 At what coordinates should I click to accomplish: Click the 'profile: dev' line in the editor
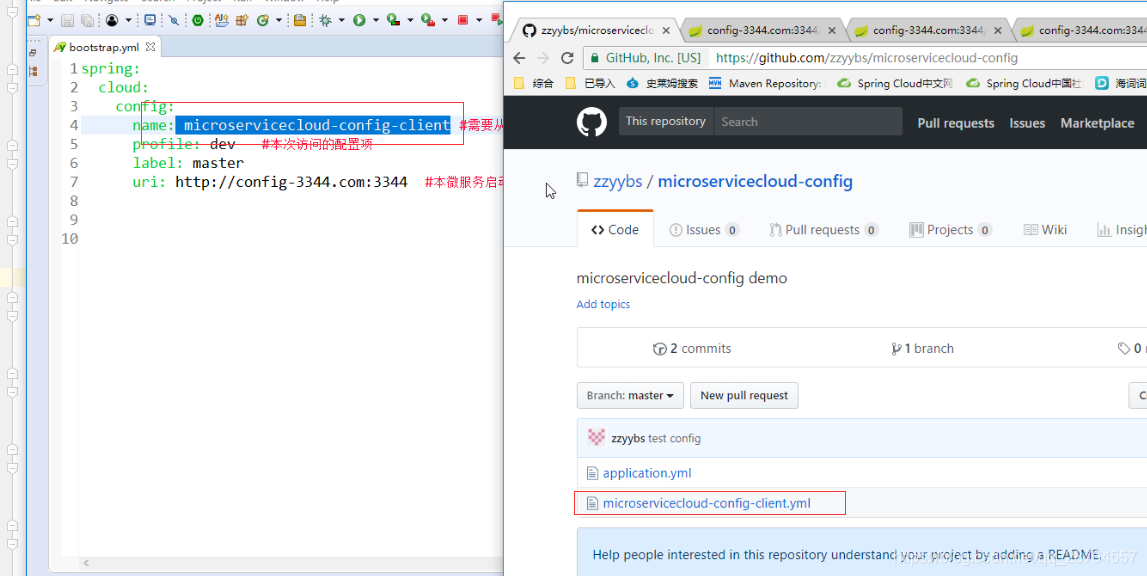(184, 144)
